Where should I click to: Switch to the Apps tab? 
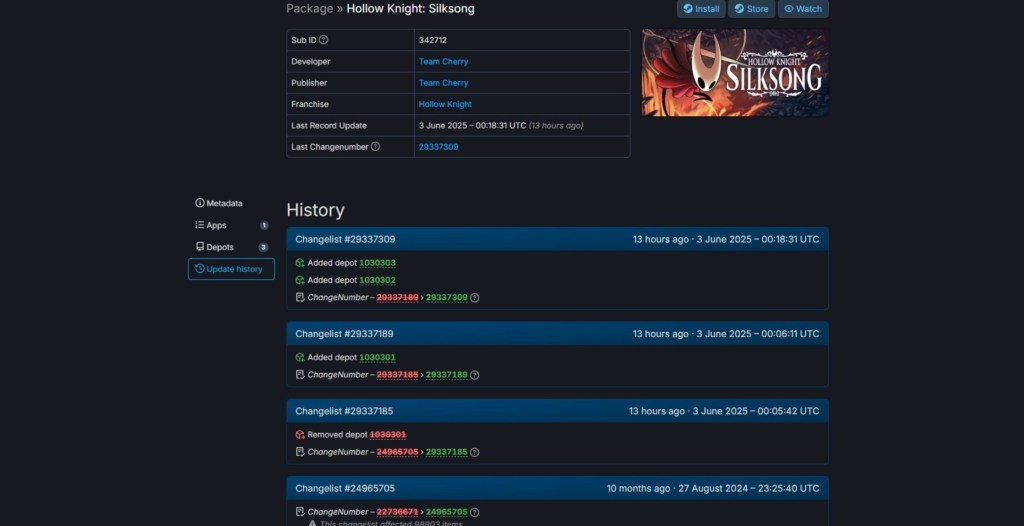pos(231,225)
